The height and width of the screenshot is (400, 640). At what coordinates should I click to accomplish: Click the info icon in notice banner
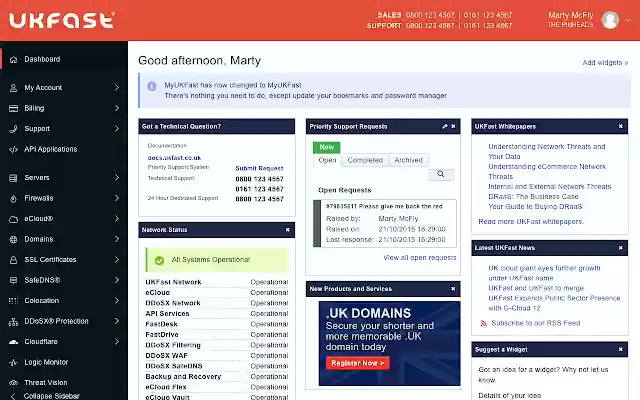[x=152, y=86]
